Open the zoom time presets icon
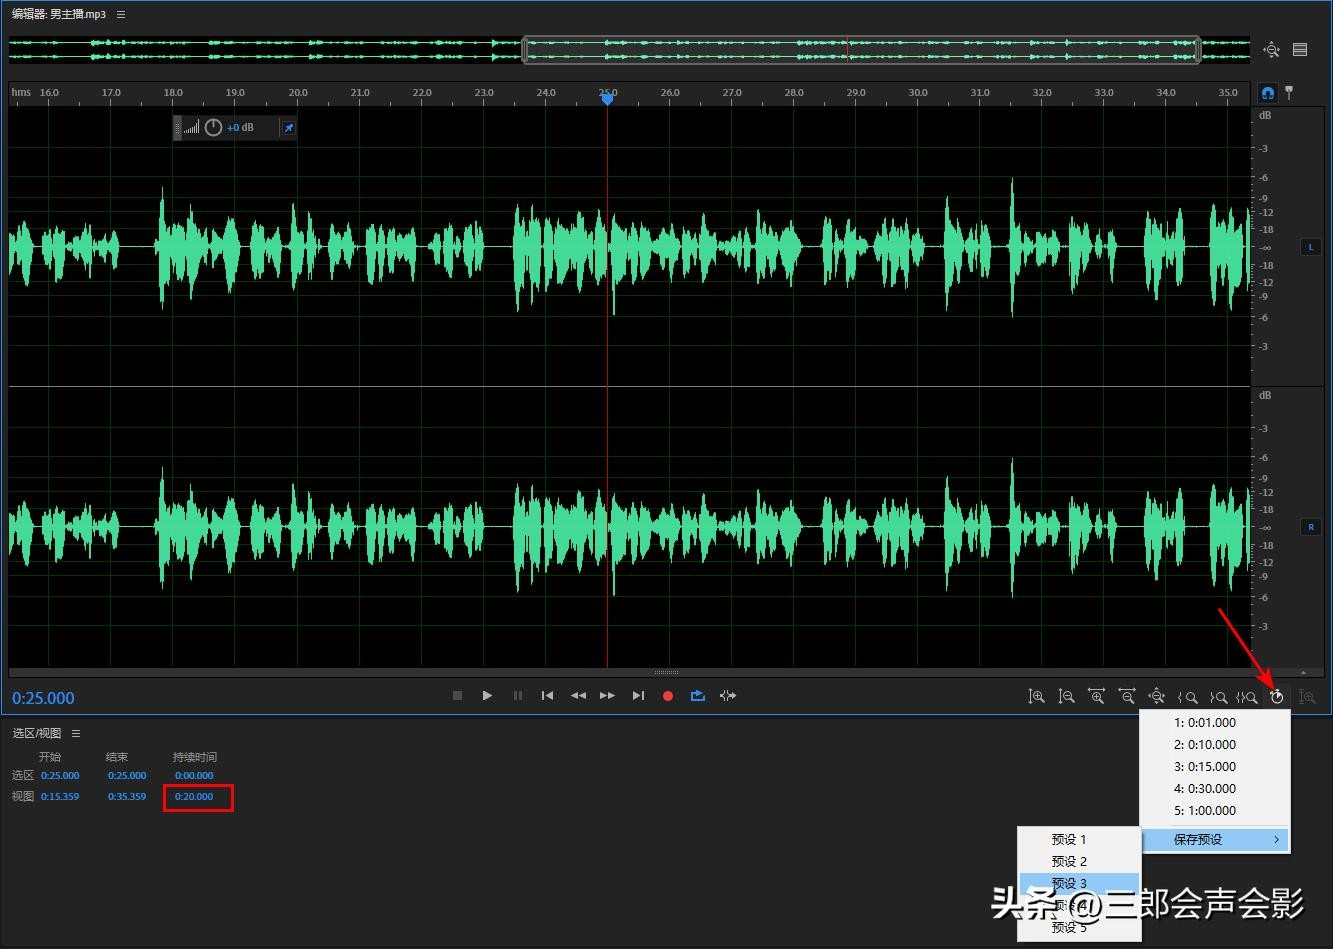The height and width of the screenshot is (949, 1333). (1277, 697)
